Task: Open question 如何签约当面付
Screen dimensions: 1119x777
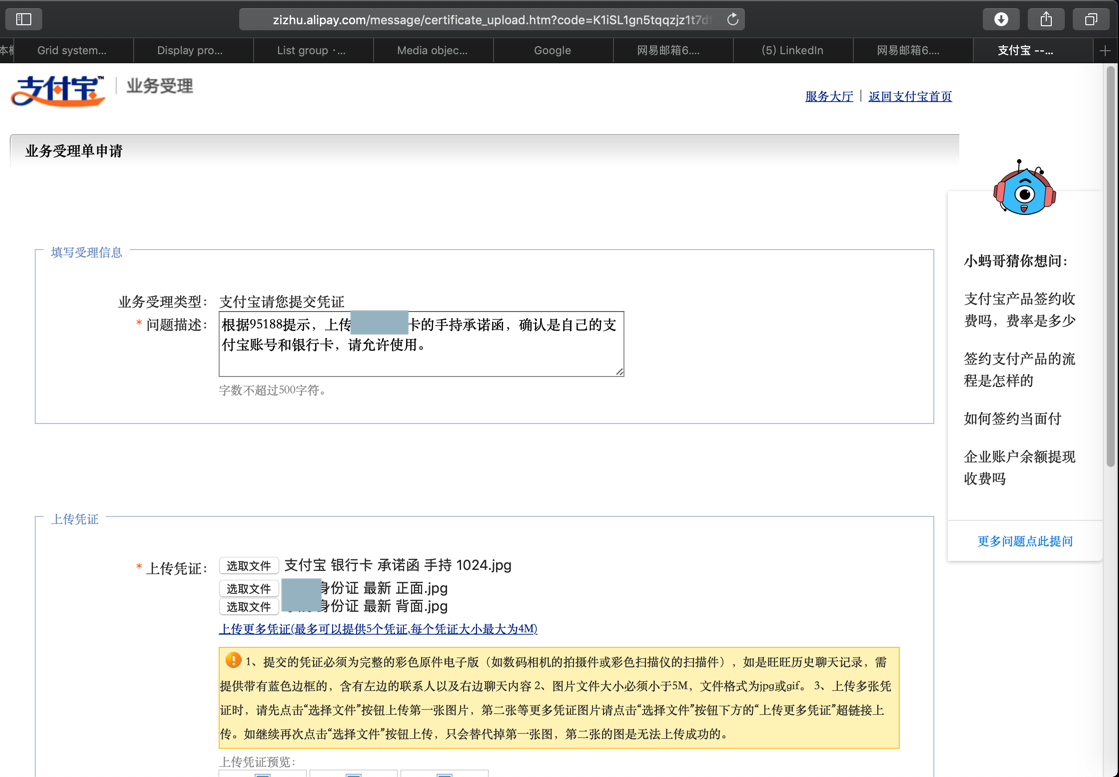Action: [1012, 419]
